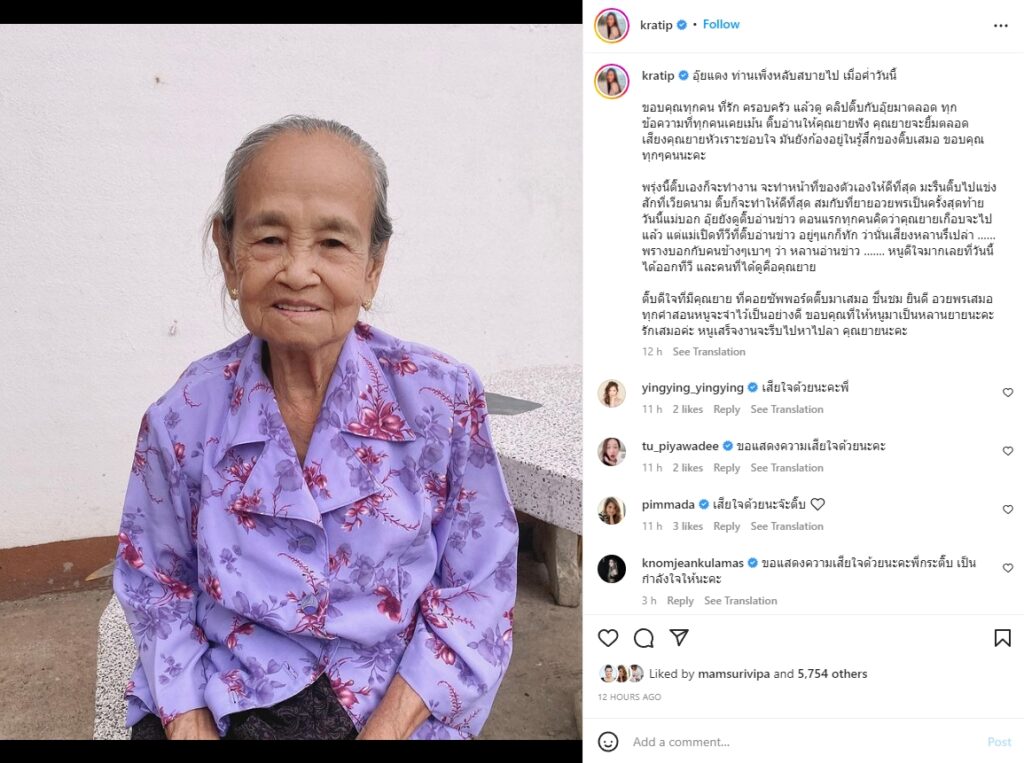Show translation of the kratip caption
1024x763 pixels.
709,351
